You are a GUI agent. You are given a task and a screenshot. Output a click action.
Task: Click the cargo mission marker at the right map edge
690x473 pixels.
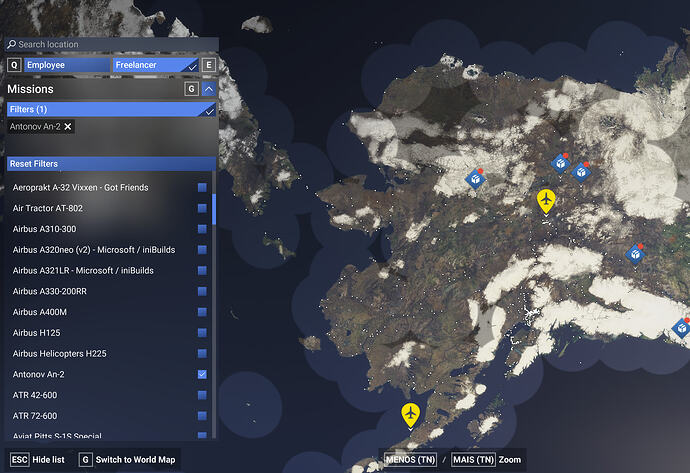682,328
